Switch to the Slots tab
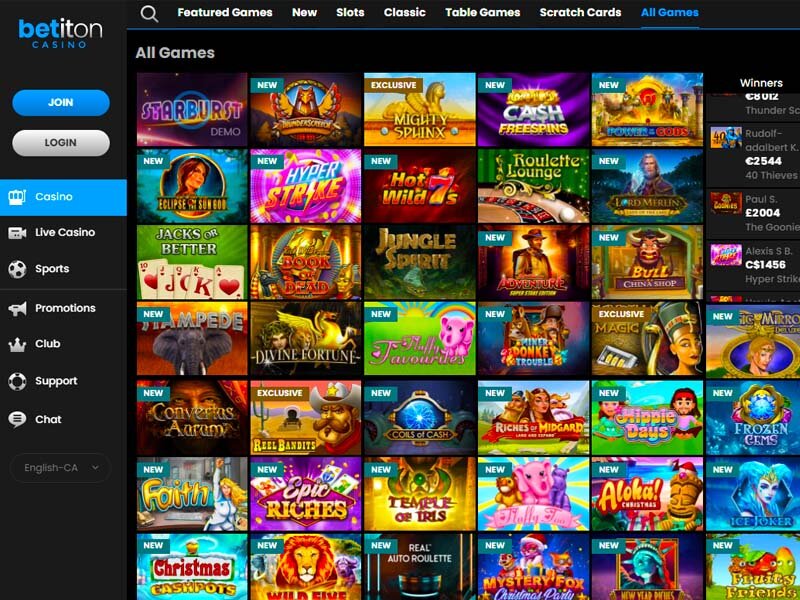 (350, 13)
